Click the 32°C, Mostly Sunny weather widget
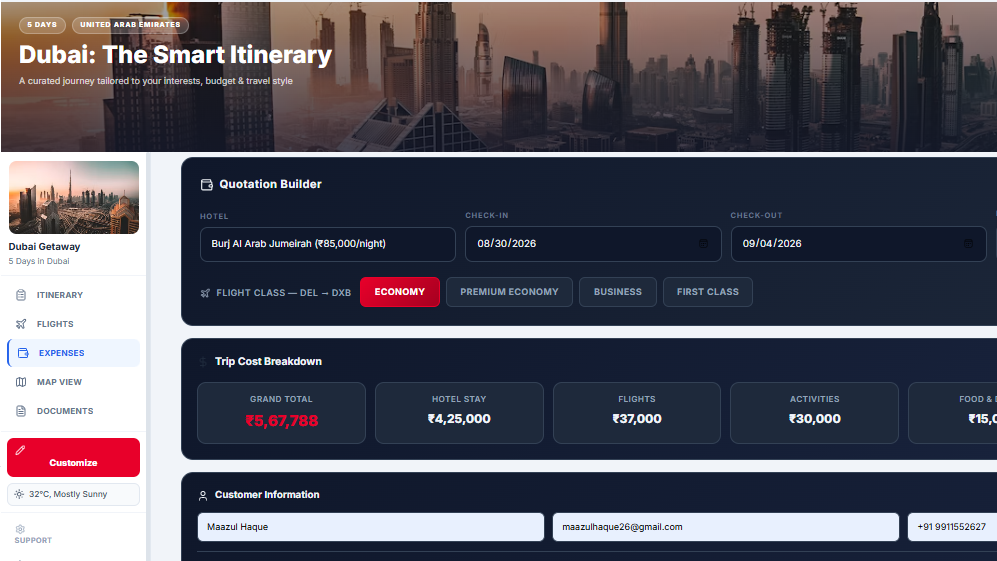 pyautogui.click(x=73, y=494)
